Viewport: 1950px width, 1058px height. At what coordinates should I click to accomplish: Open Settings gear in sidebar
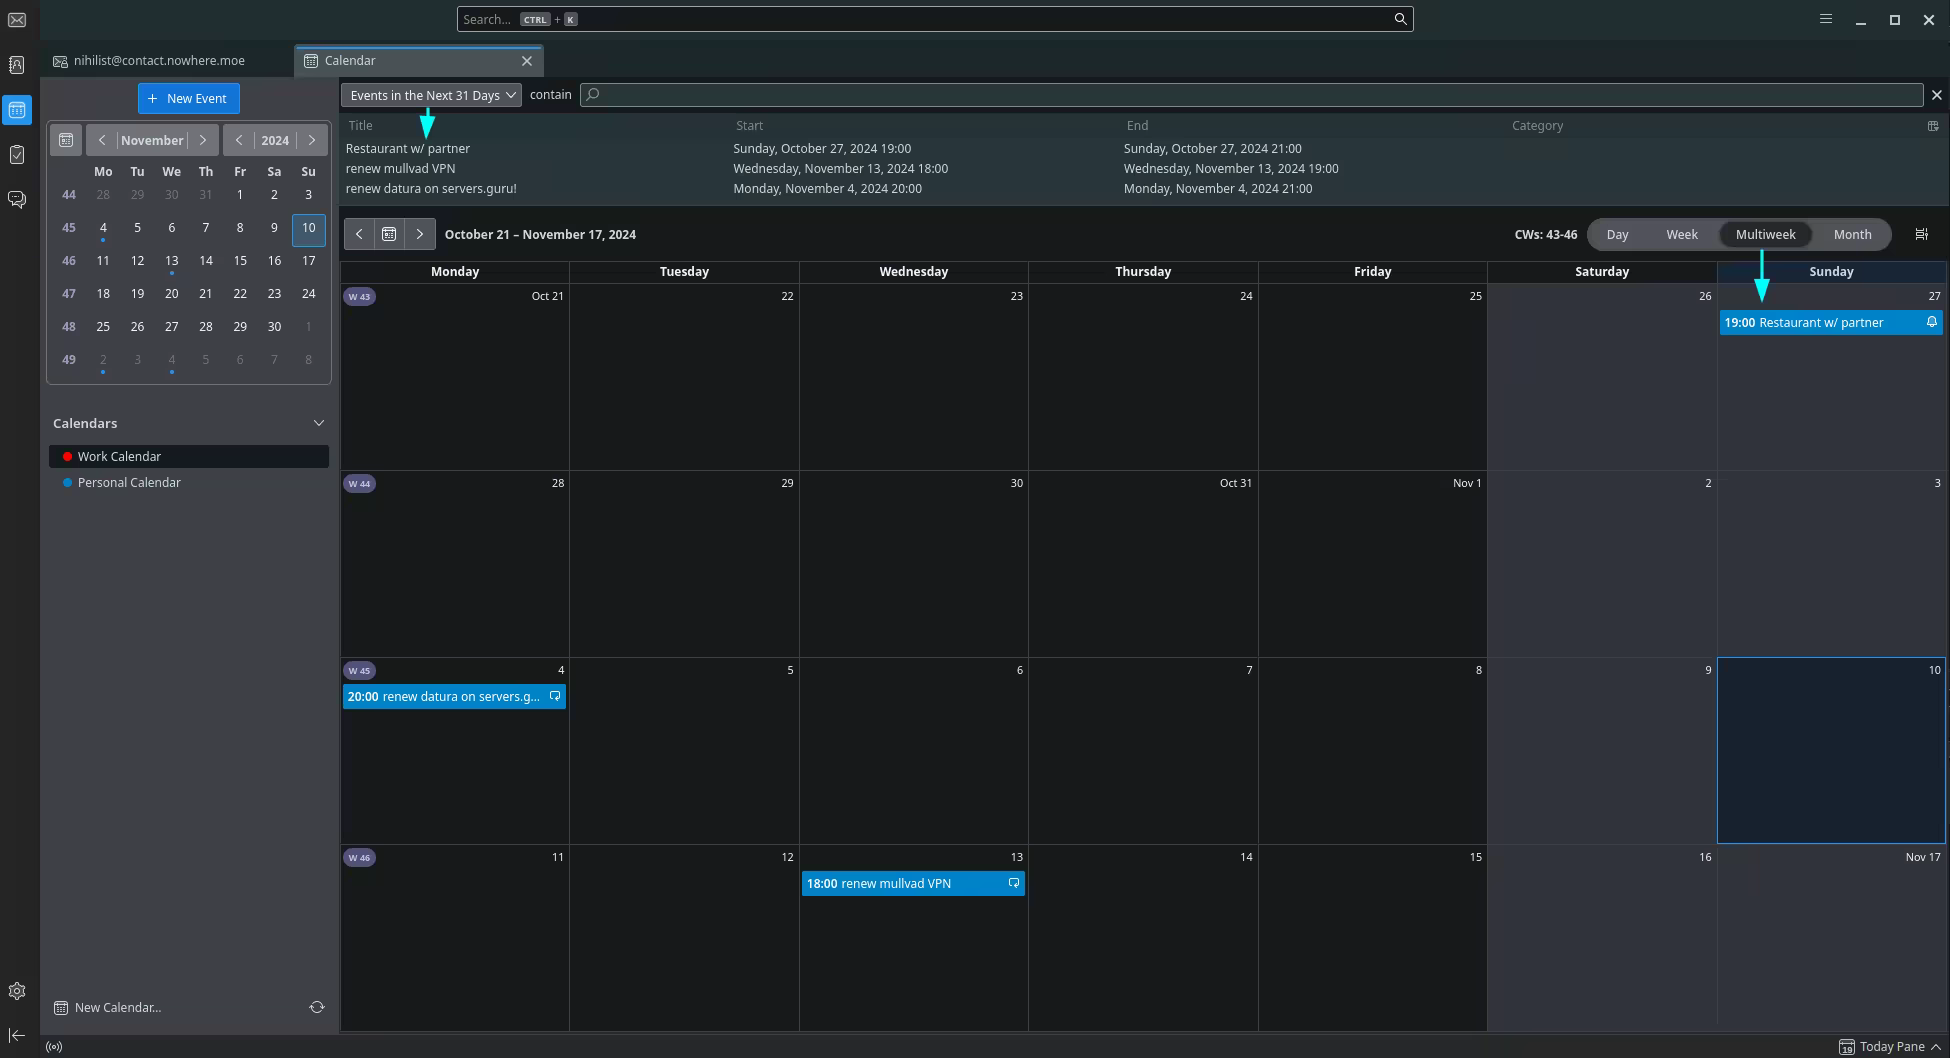click(x=17, y=991)
